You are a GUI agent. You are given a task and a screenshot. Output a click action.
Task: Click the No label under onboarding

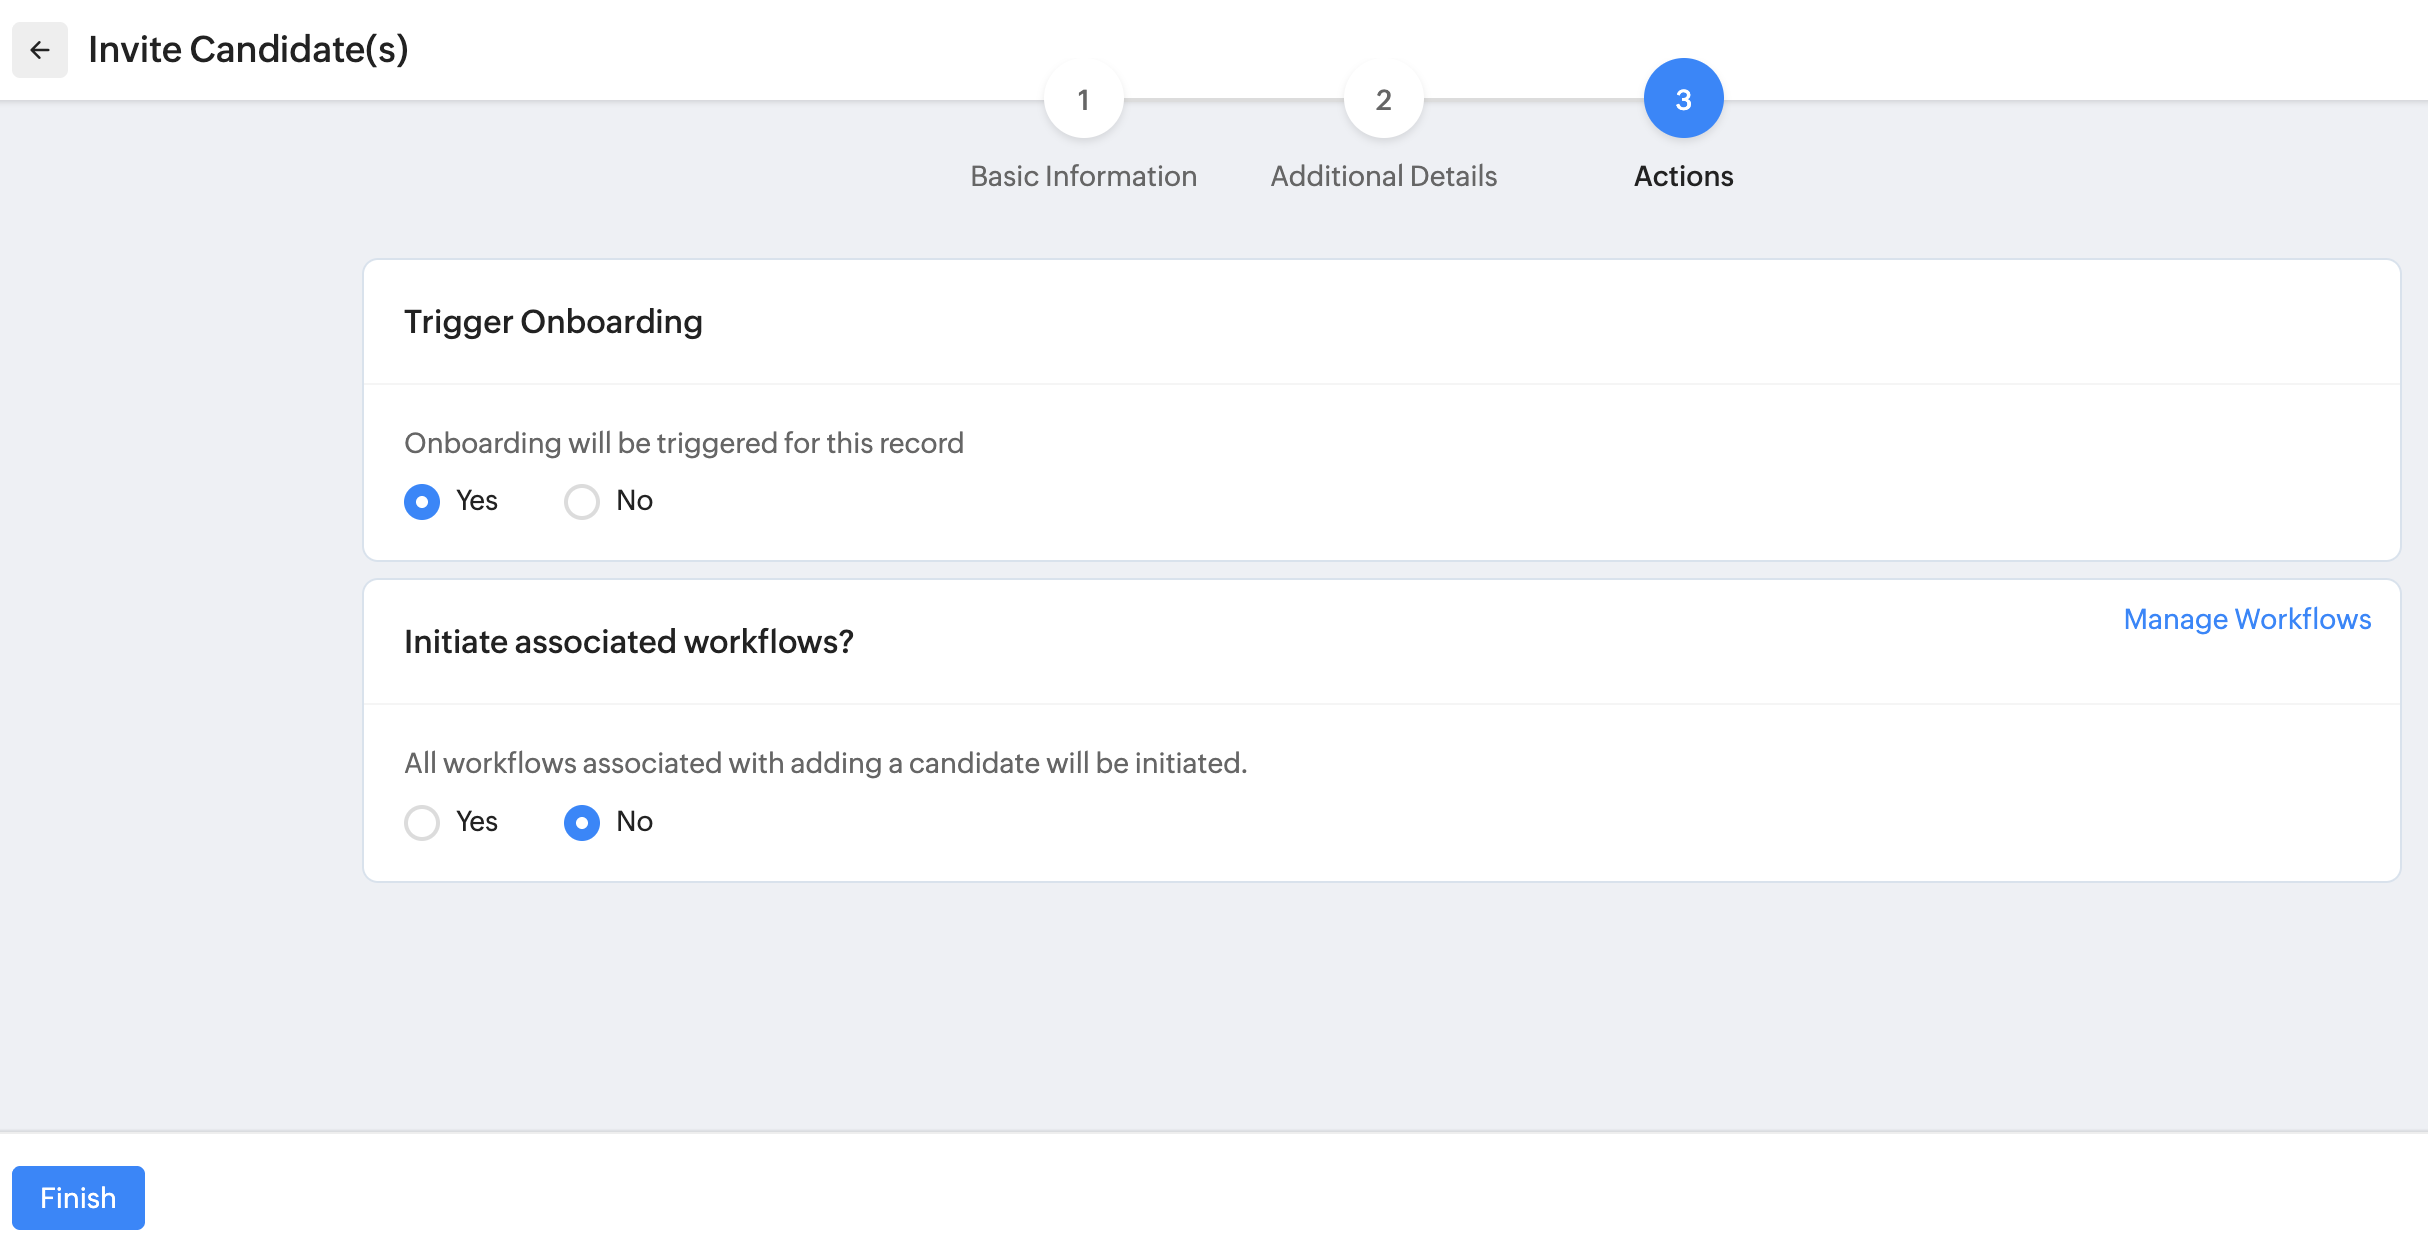(x=634, y=500)
